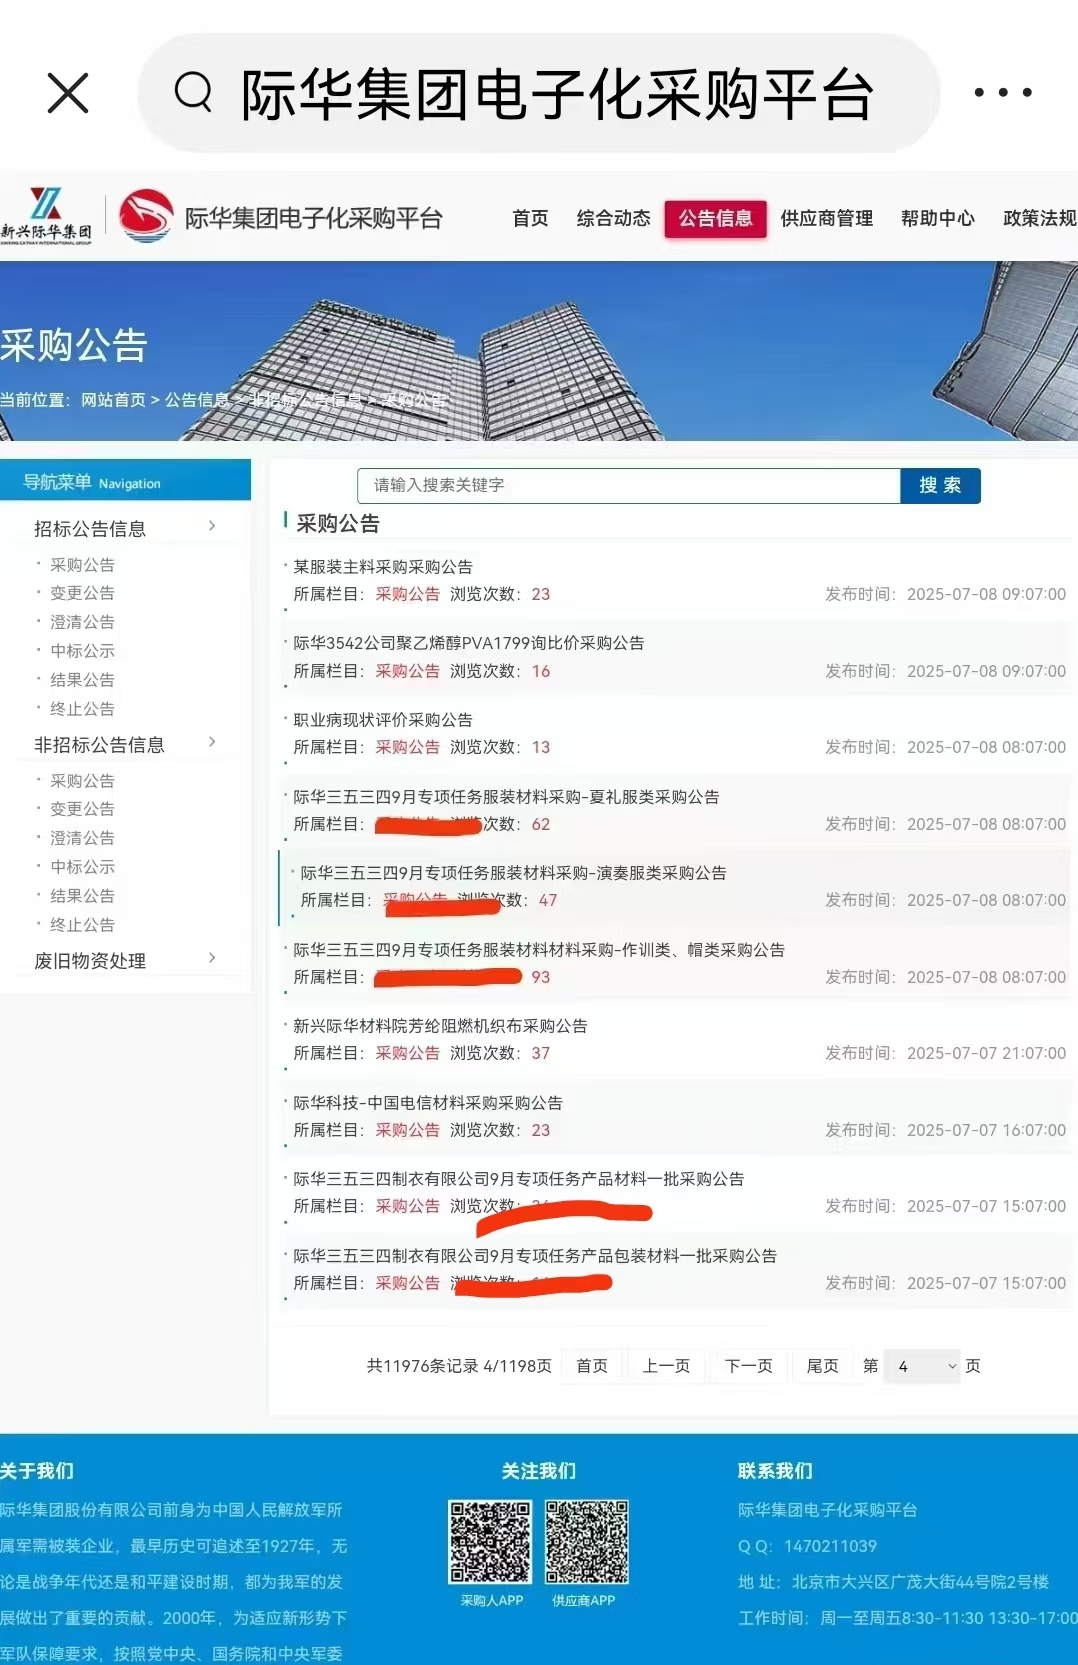1078x1665 pixels.
Task: Open 9月专项任务产品包装材料一批采购公告
Action: pyautogui.click(x=535, y=1256)
